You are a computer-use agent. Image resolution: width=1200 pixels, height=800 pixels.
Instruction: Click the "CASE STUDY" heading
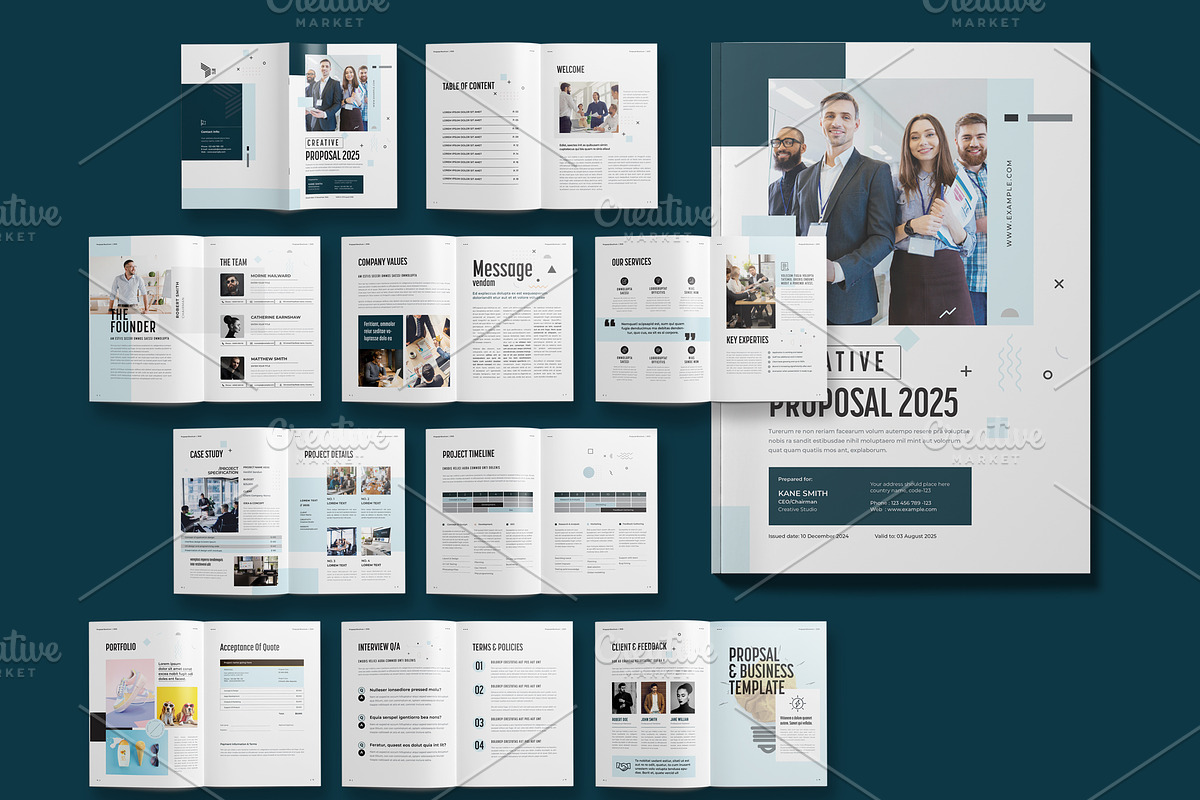tap(207, 455)
